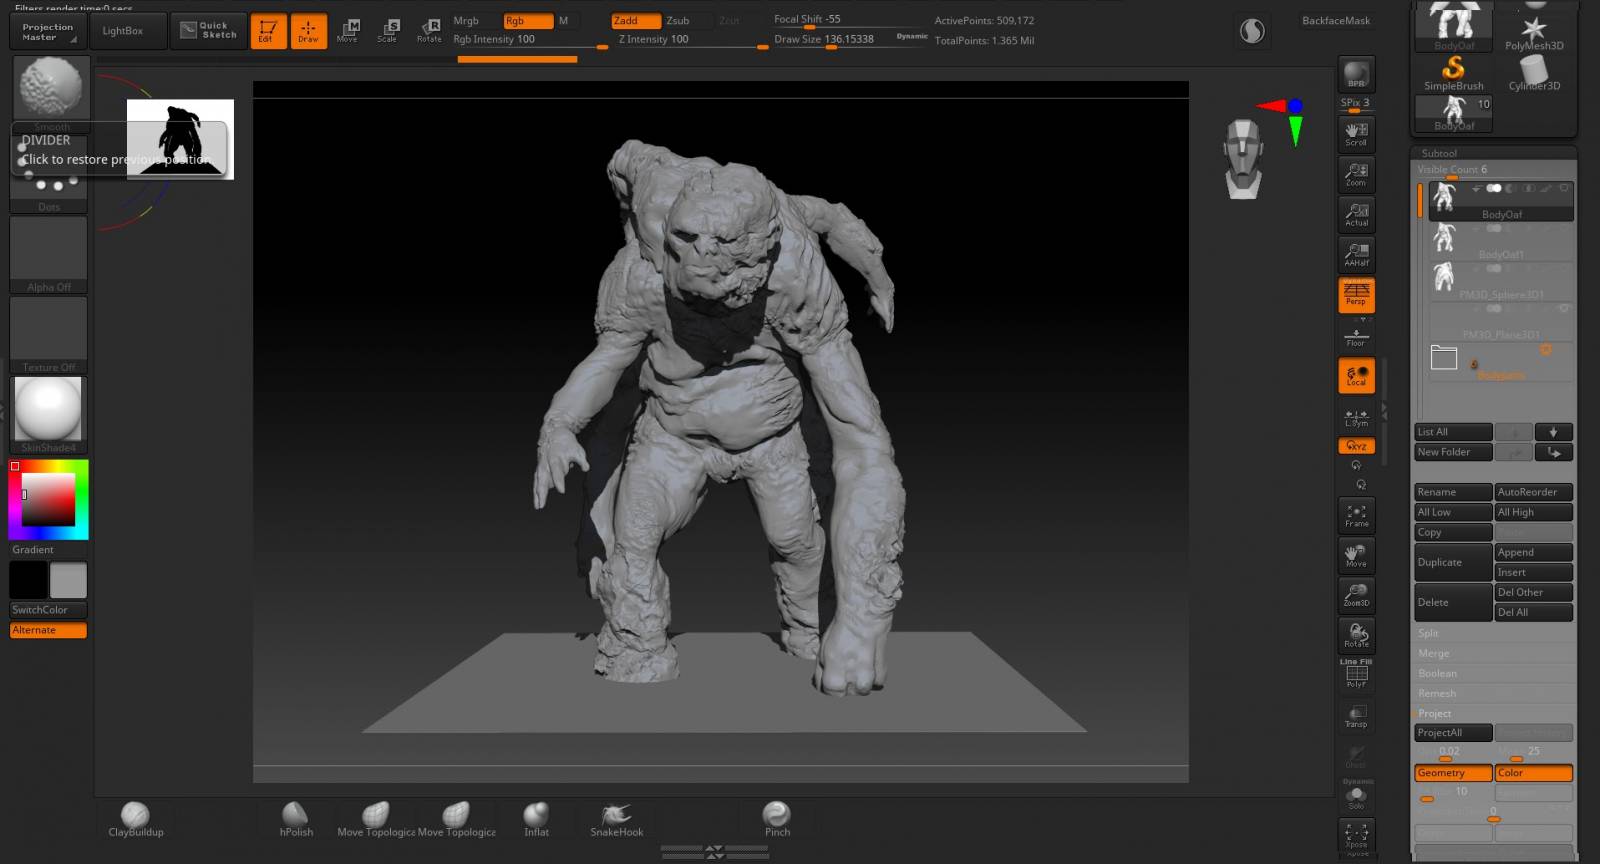Open the LightBox browser
The height and width of the screenshot is (864, 1600).
pyautogui.click(x=123, y=31)
